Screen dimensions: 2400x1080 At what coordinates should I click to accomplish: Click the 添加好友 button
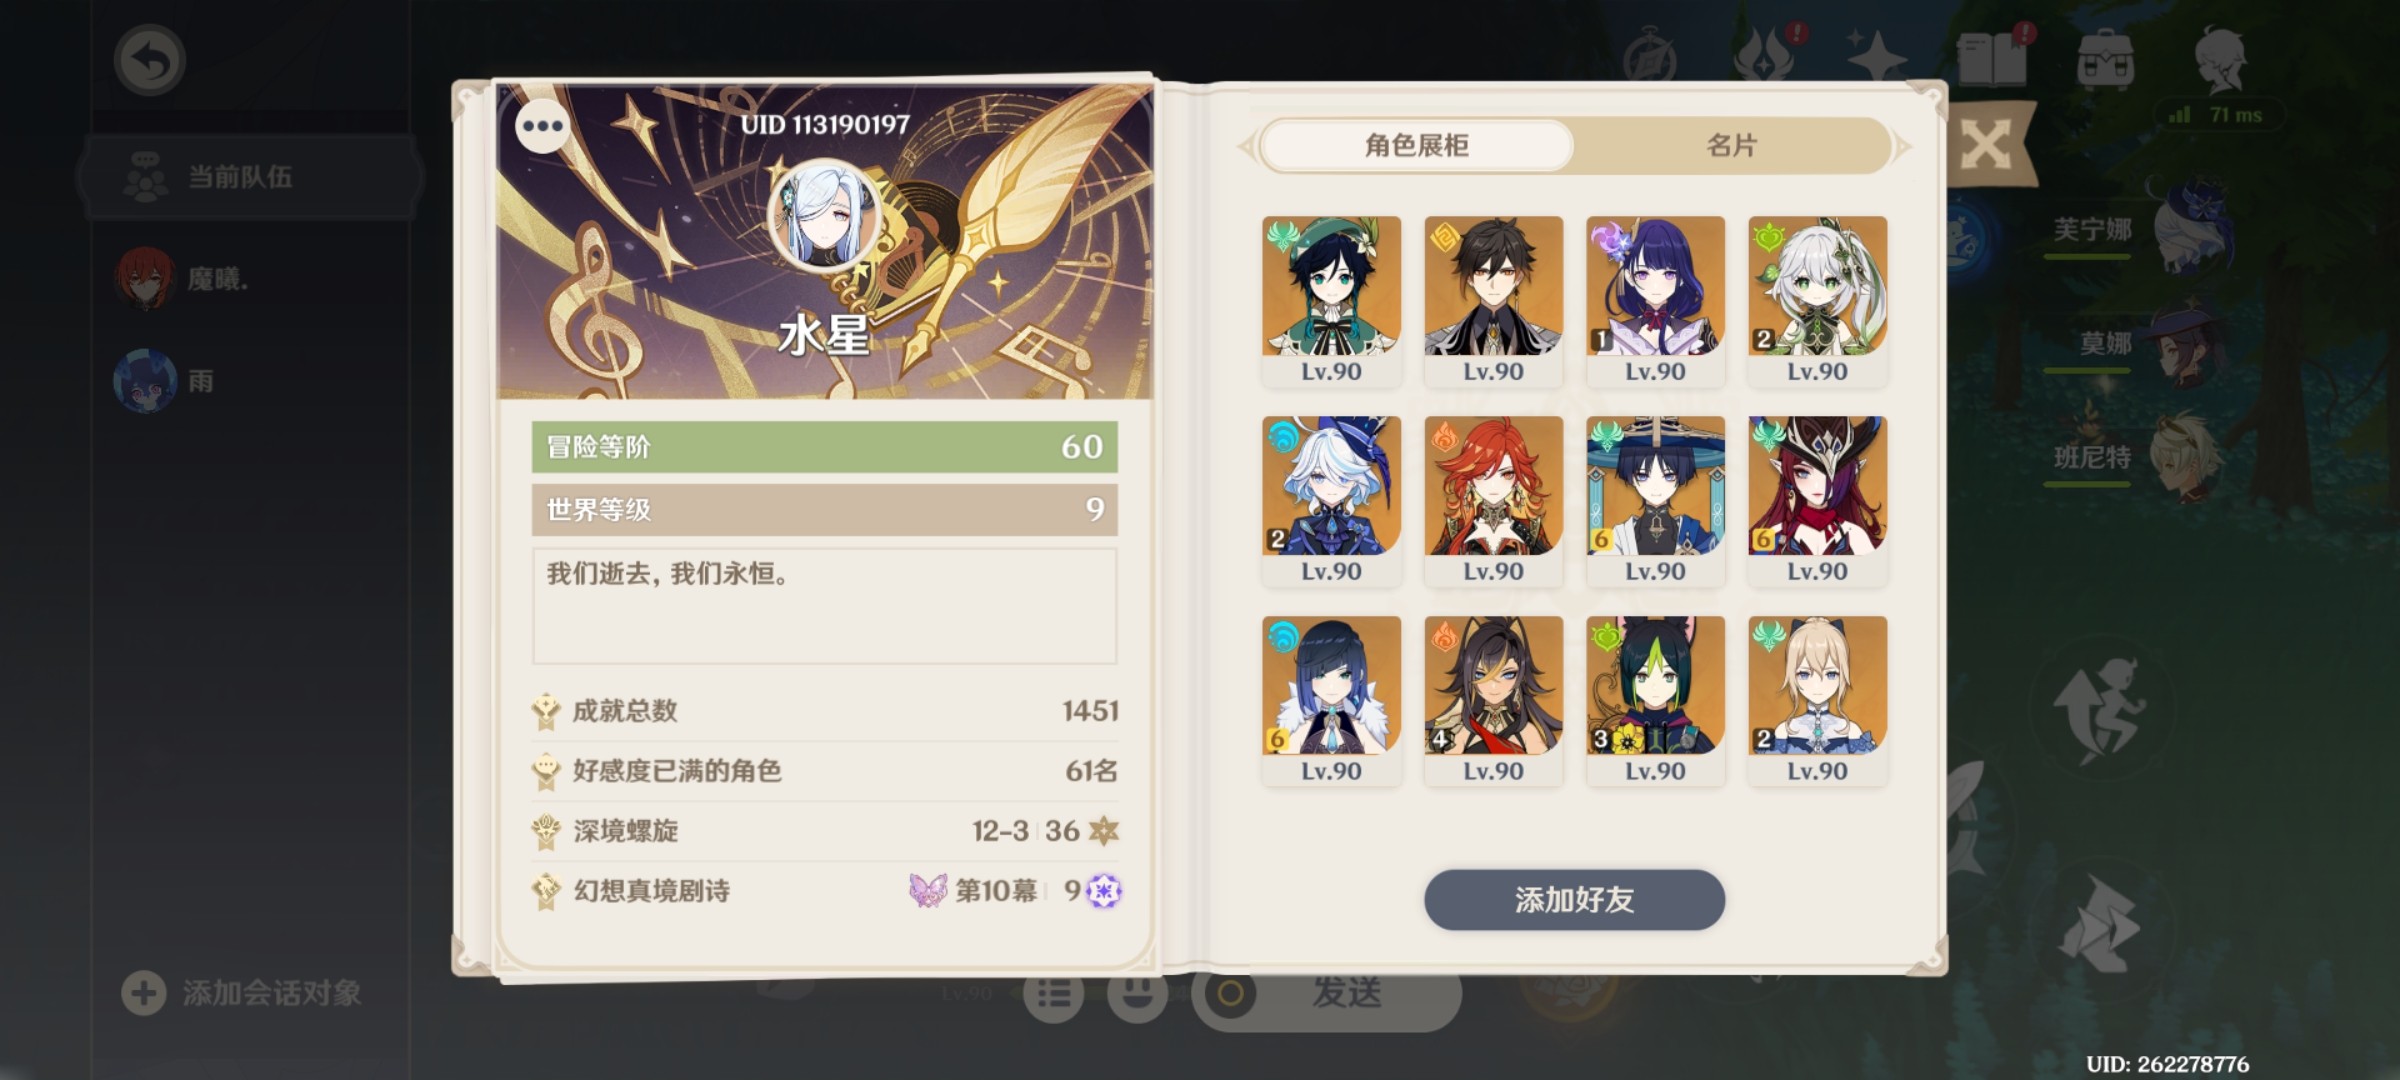(1574, 900)
